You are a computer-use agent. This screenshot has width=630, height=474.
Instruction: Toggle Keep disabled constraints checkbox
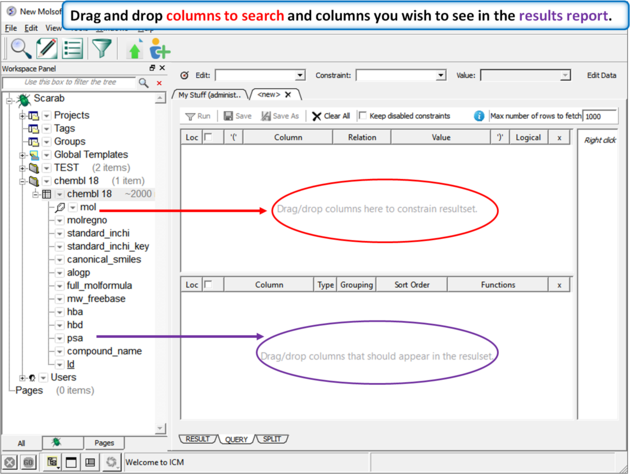tap(363, 116)
